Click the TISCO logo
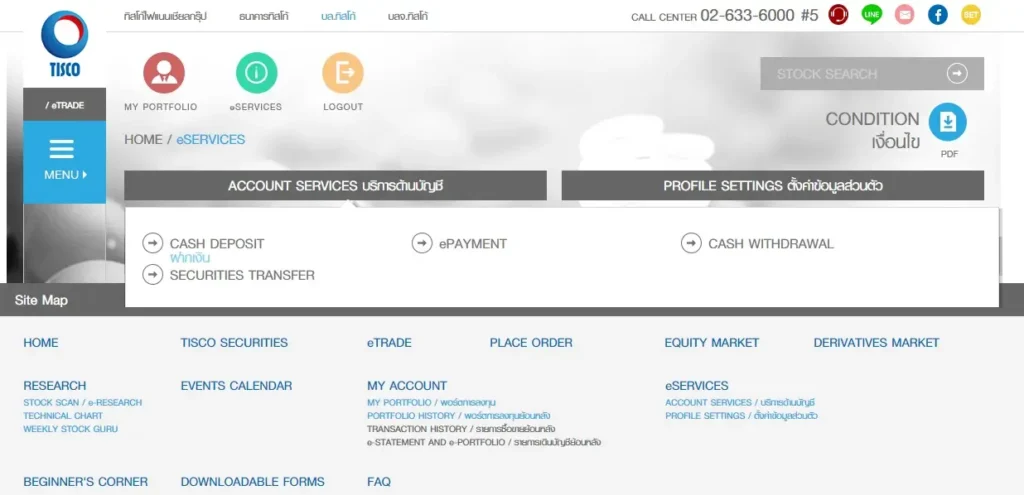 [x=64, y=44]
